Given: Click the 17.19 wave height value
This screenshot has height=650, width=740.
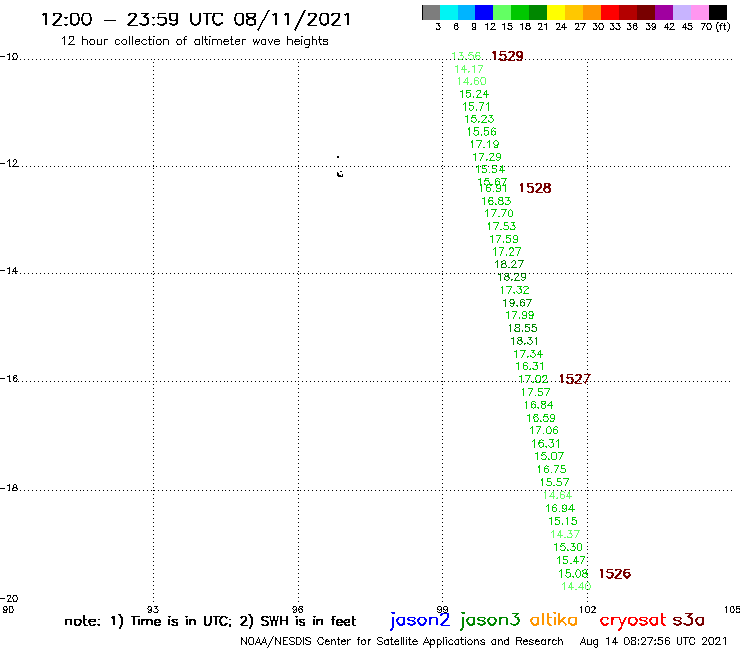Looking at the screenshot, I should click(484, 144).
